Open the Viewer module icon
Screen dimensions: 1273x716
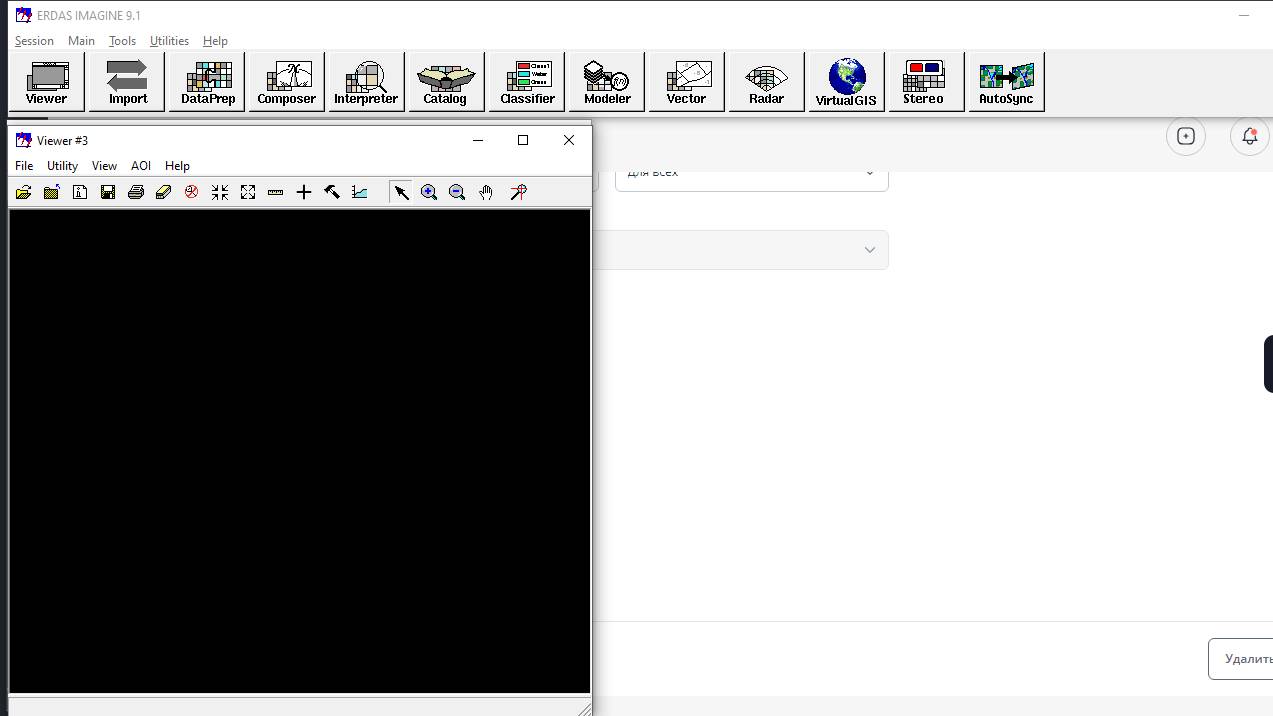click(x=46, y=81)
